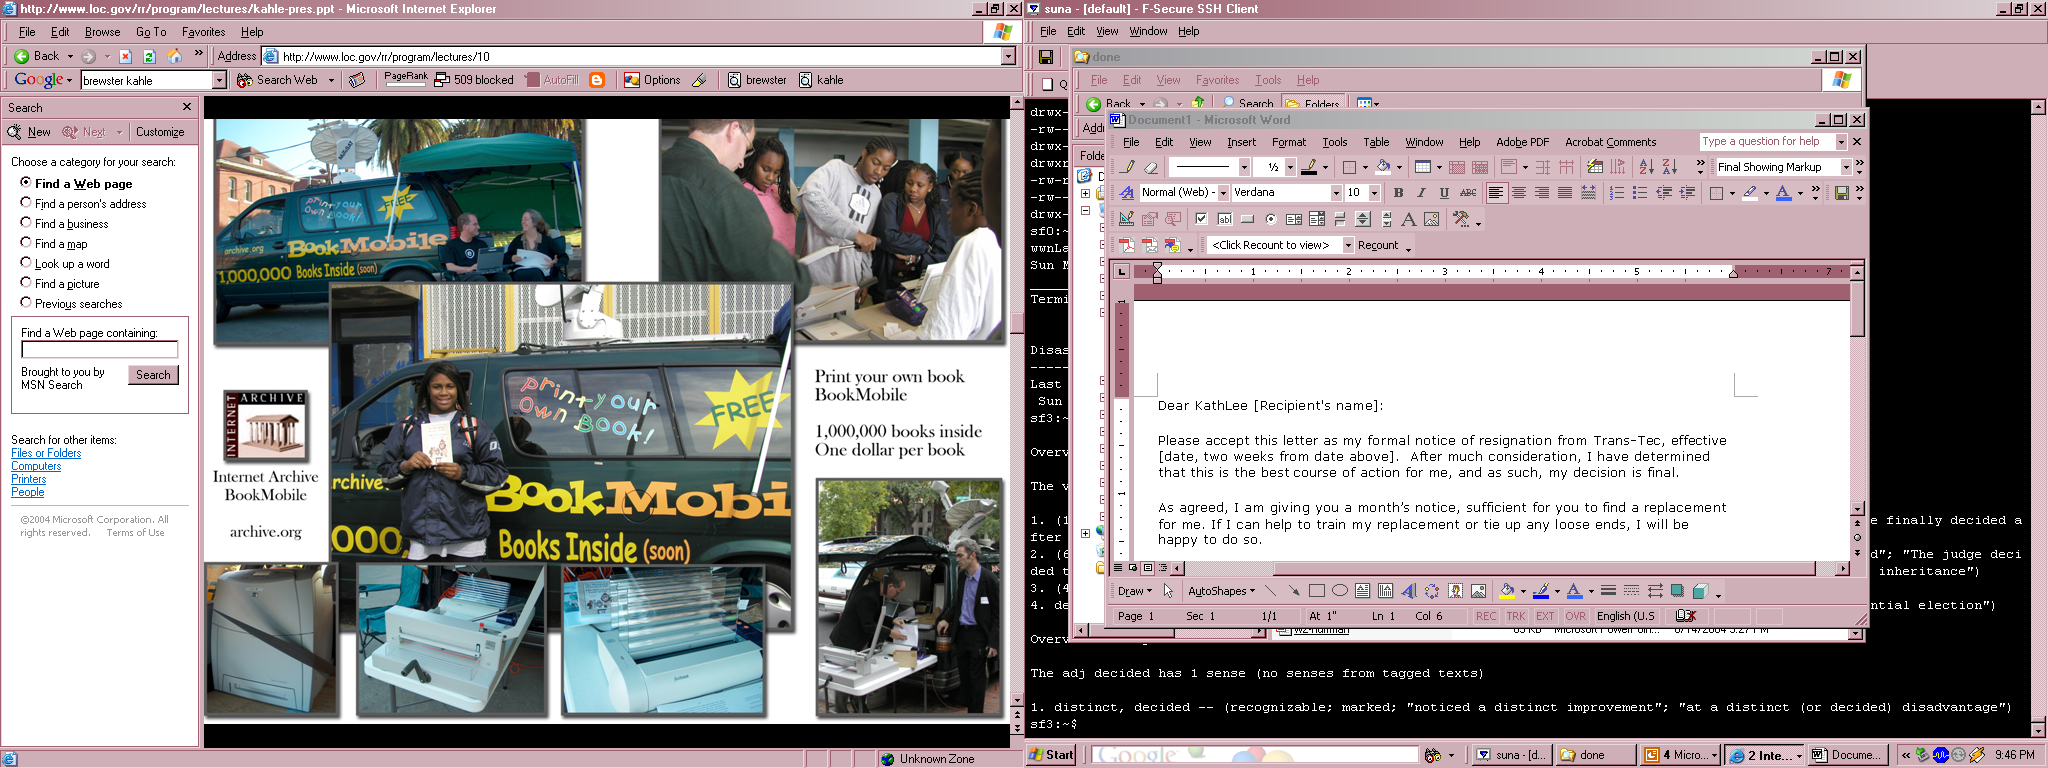The height and width of the screenshot is (768, 2048).
Task: Expand the 'Final Showing Markup' dropdown
Action: click(x=1846, y=167)
